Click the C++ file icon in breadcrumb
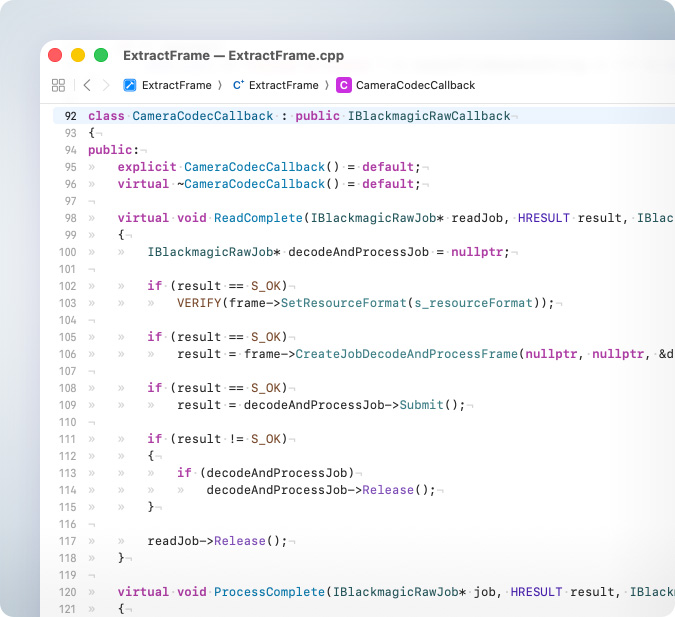Viewport: 675px width, 617px height. 238,85
